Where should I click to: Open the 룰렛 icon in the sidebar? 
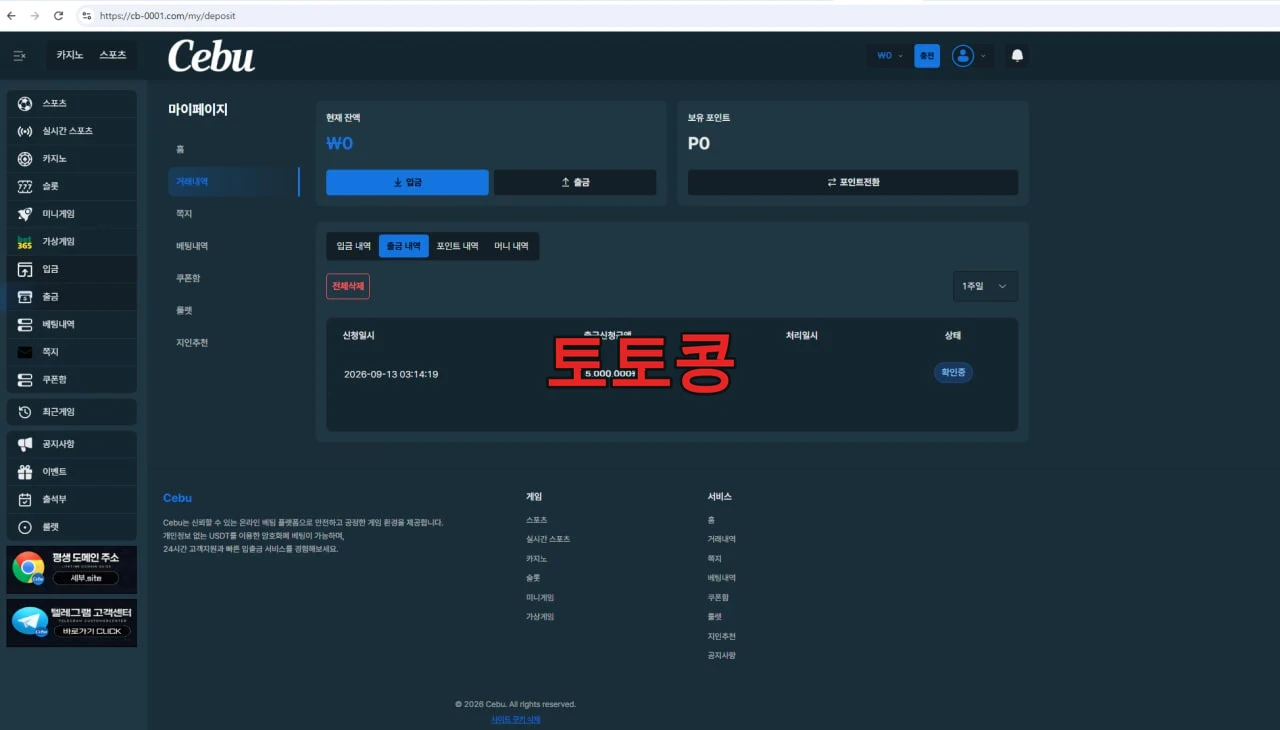click(x=25, y=527)
